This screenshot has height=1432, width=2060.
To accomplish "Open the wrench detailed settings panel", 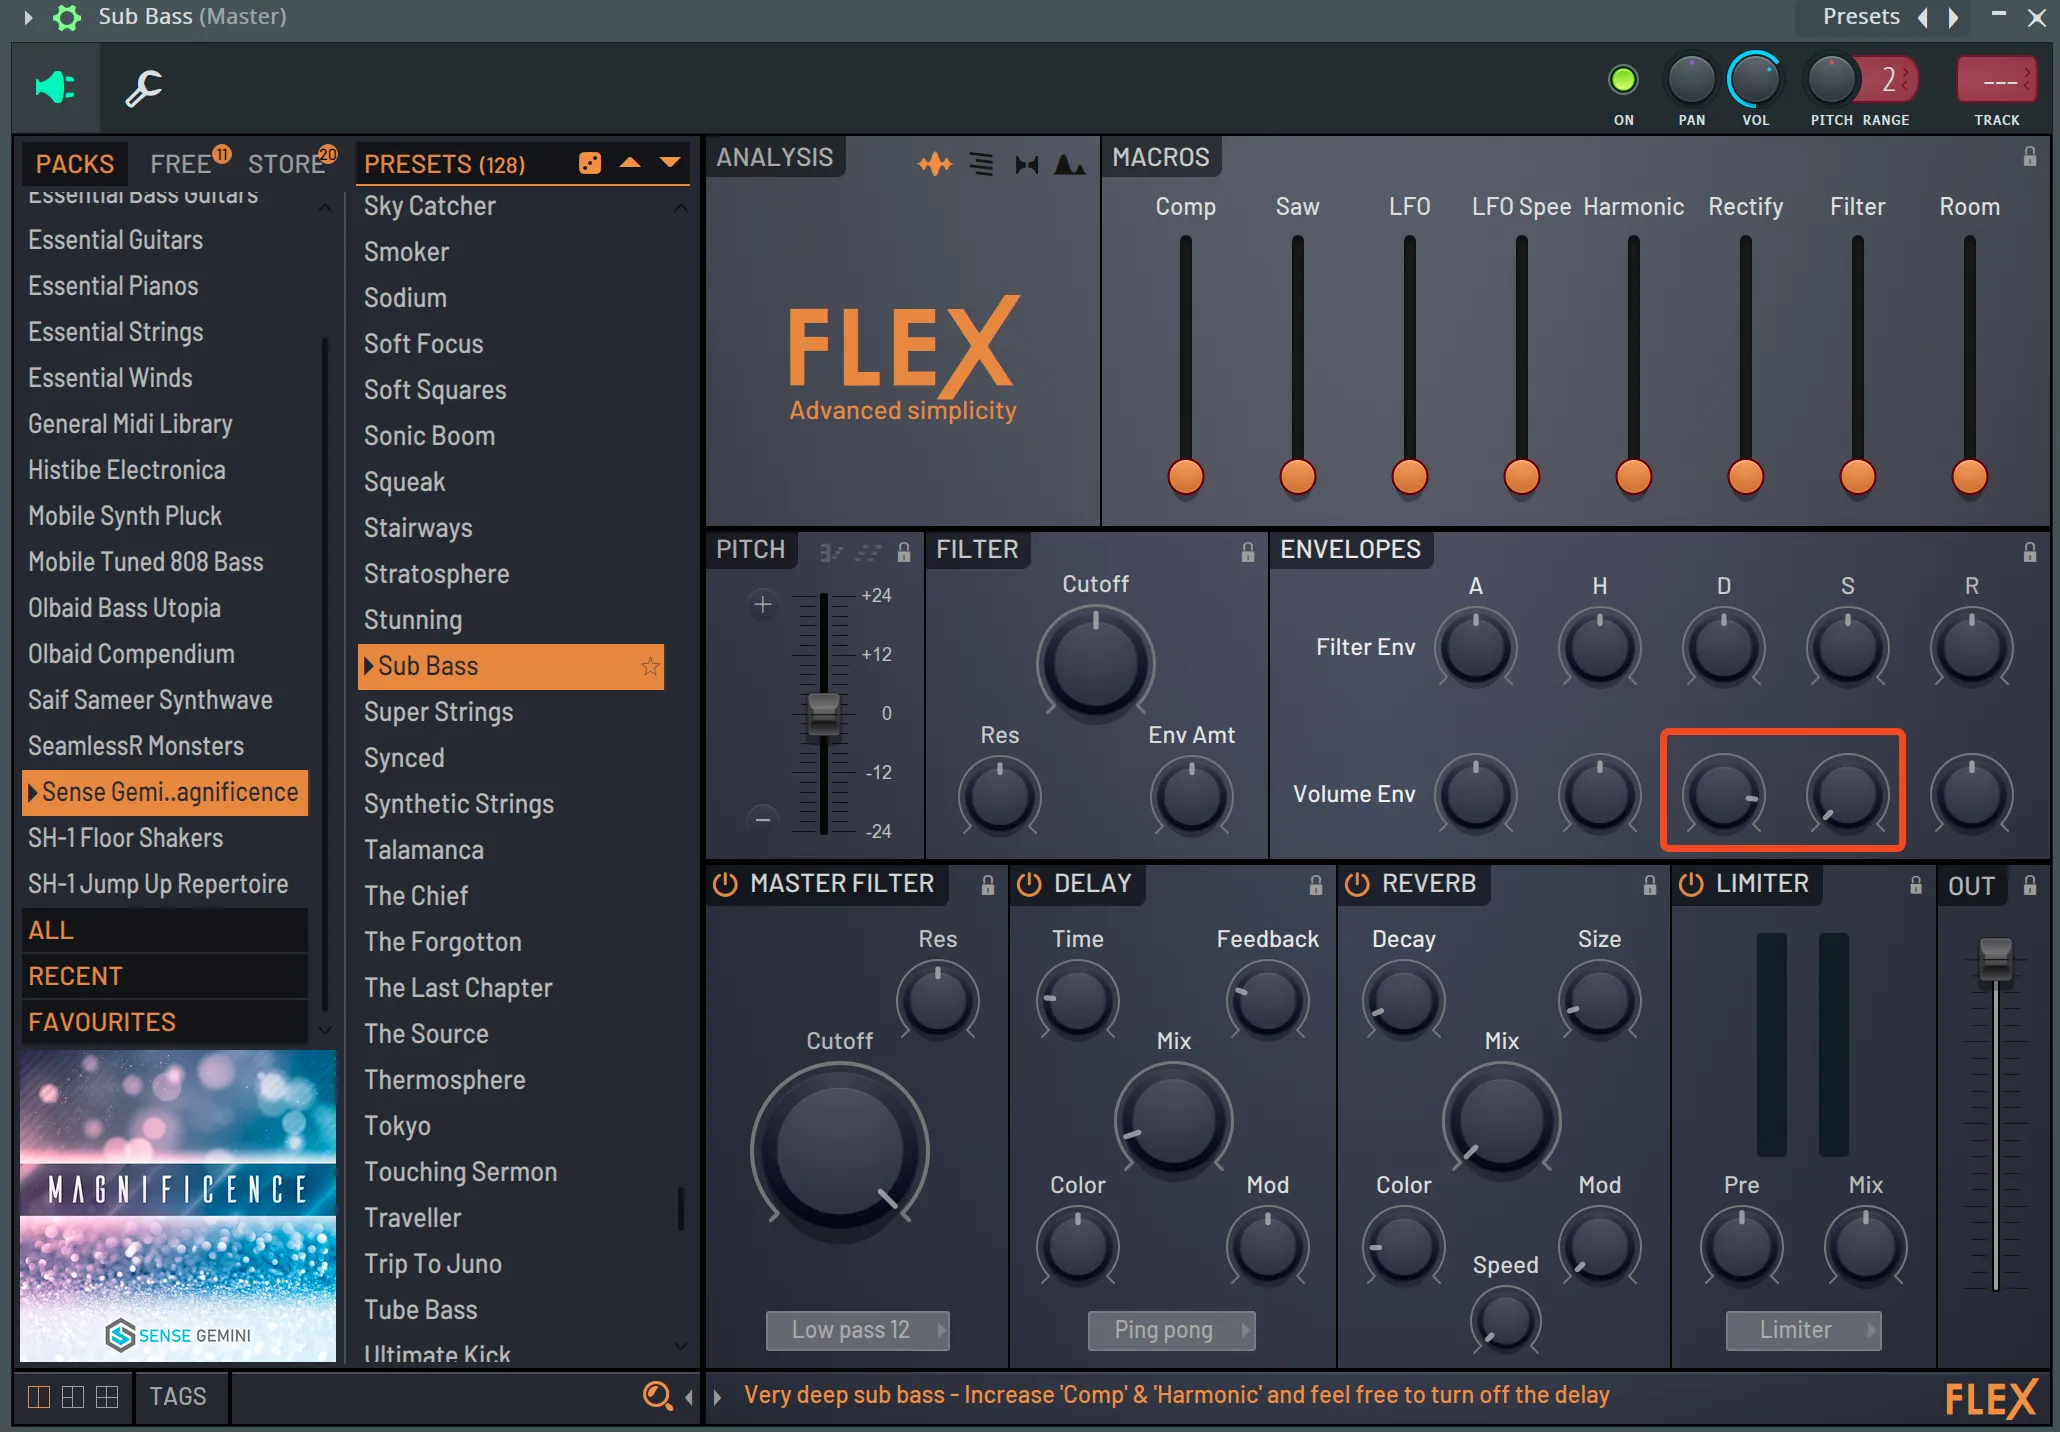I will coord(144,88).
